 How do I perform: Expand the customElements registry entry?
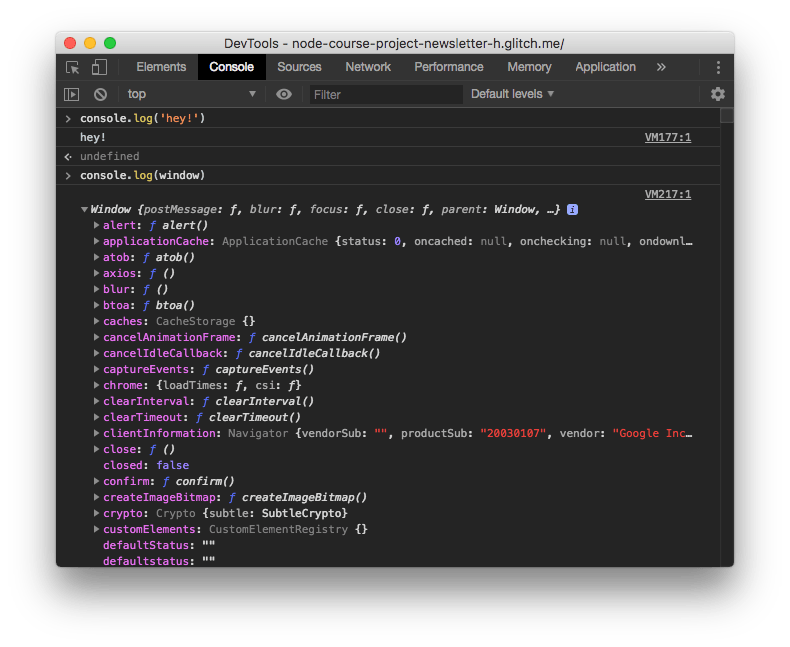click(96, 529)
